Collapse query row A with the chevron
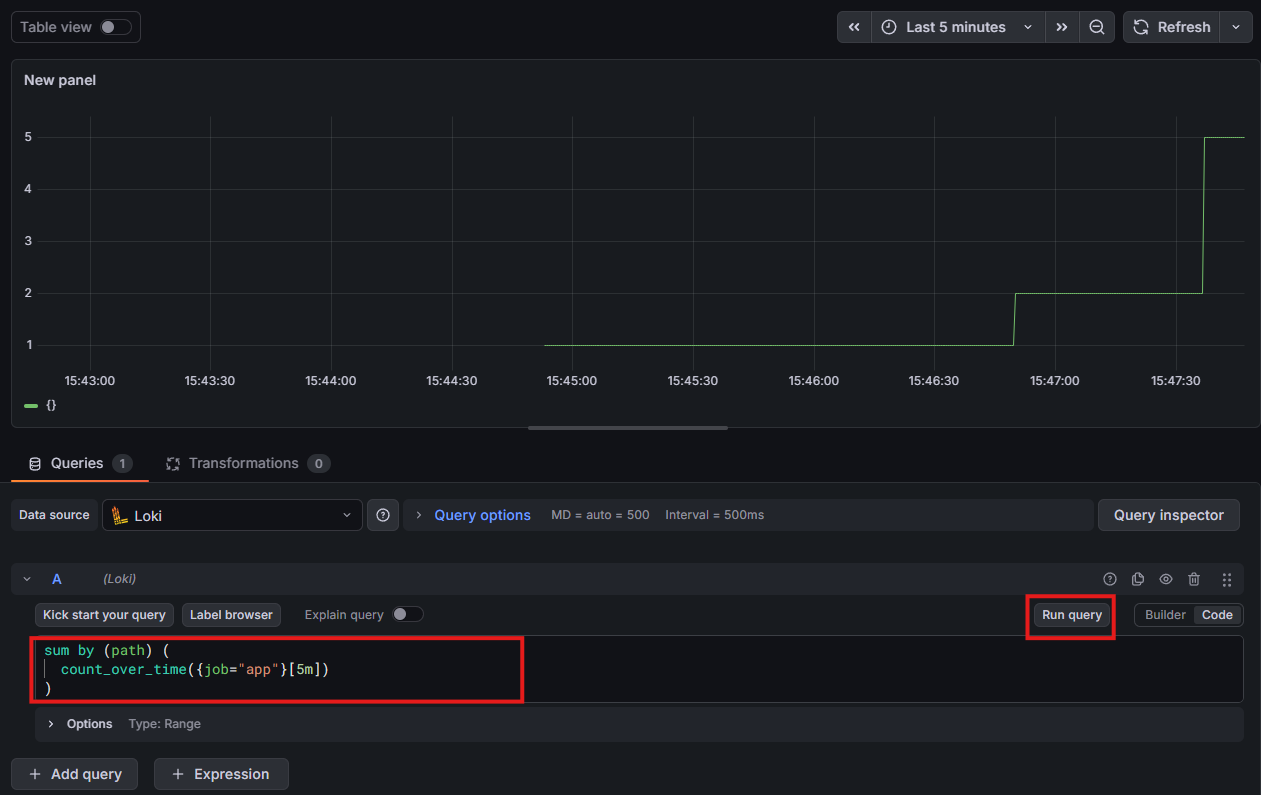The height and width of the screenshot is (795, 1261). coord(27,579)
